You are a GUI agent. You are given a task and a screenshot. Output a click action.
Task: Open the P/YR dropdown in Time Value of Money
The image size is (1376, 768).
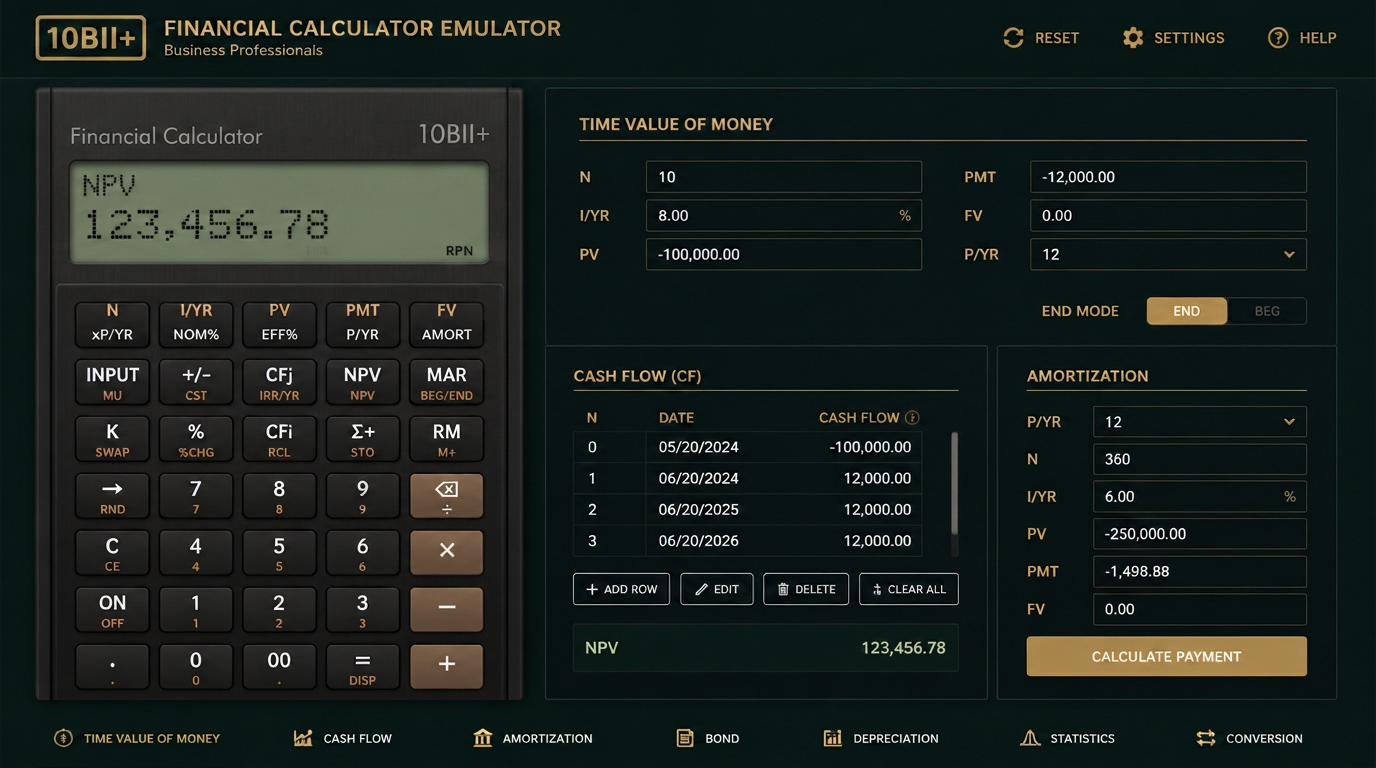(x=1168, y=254)
